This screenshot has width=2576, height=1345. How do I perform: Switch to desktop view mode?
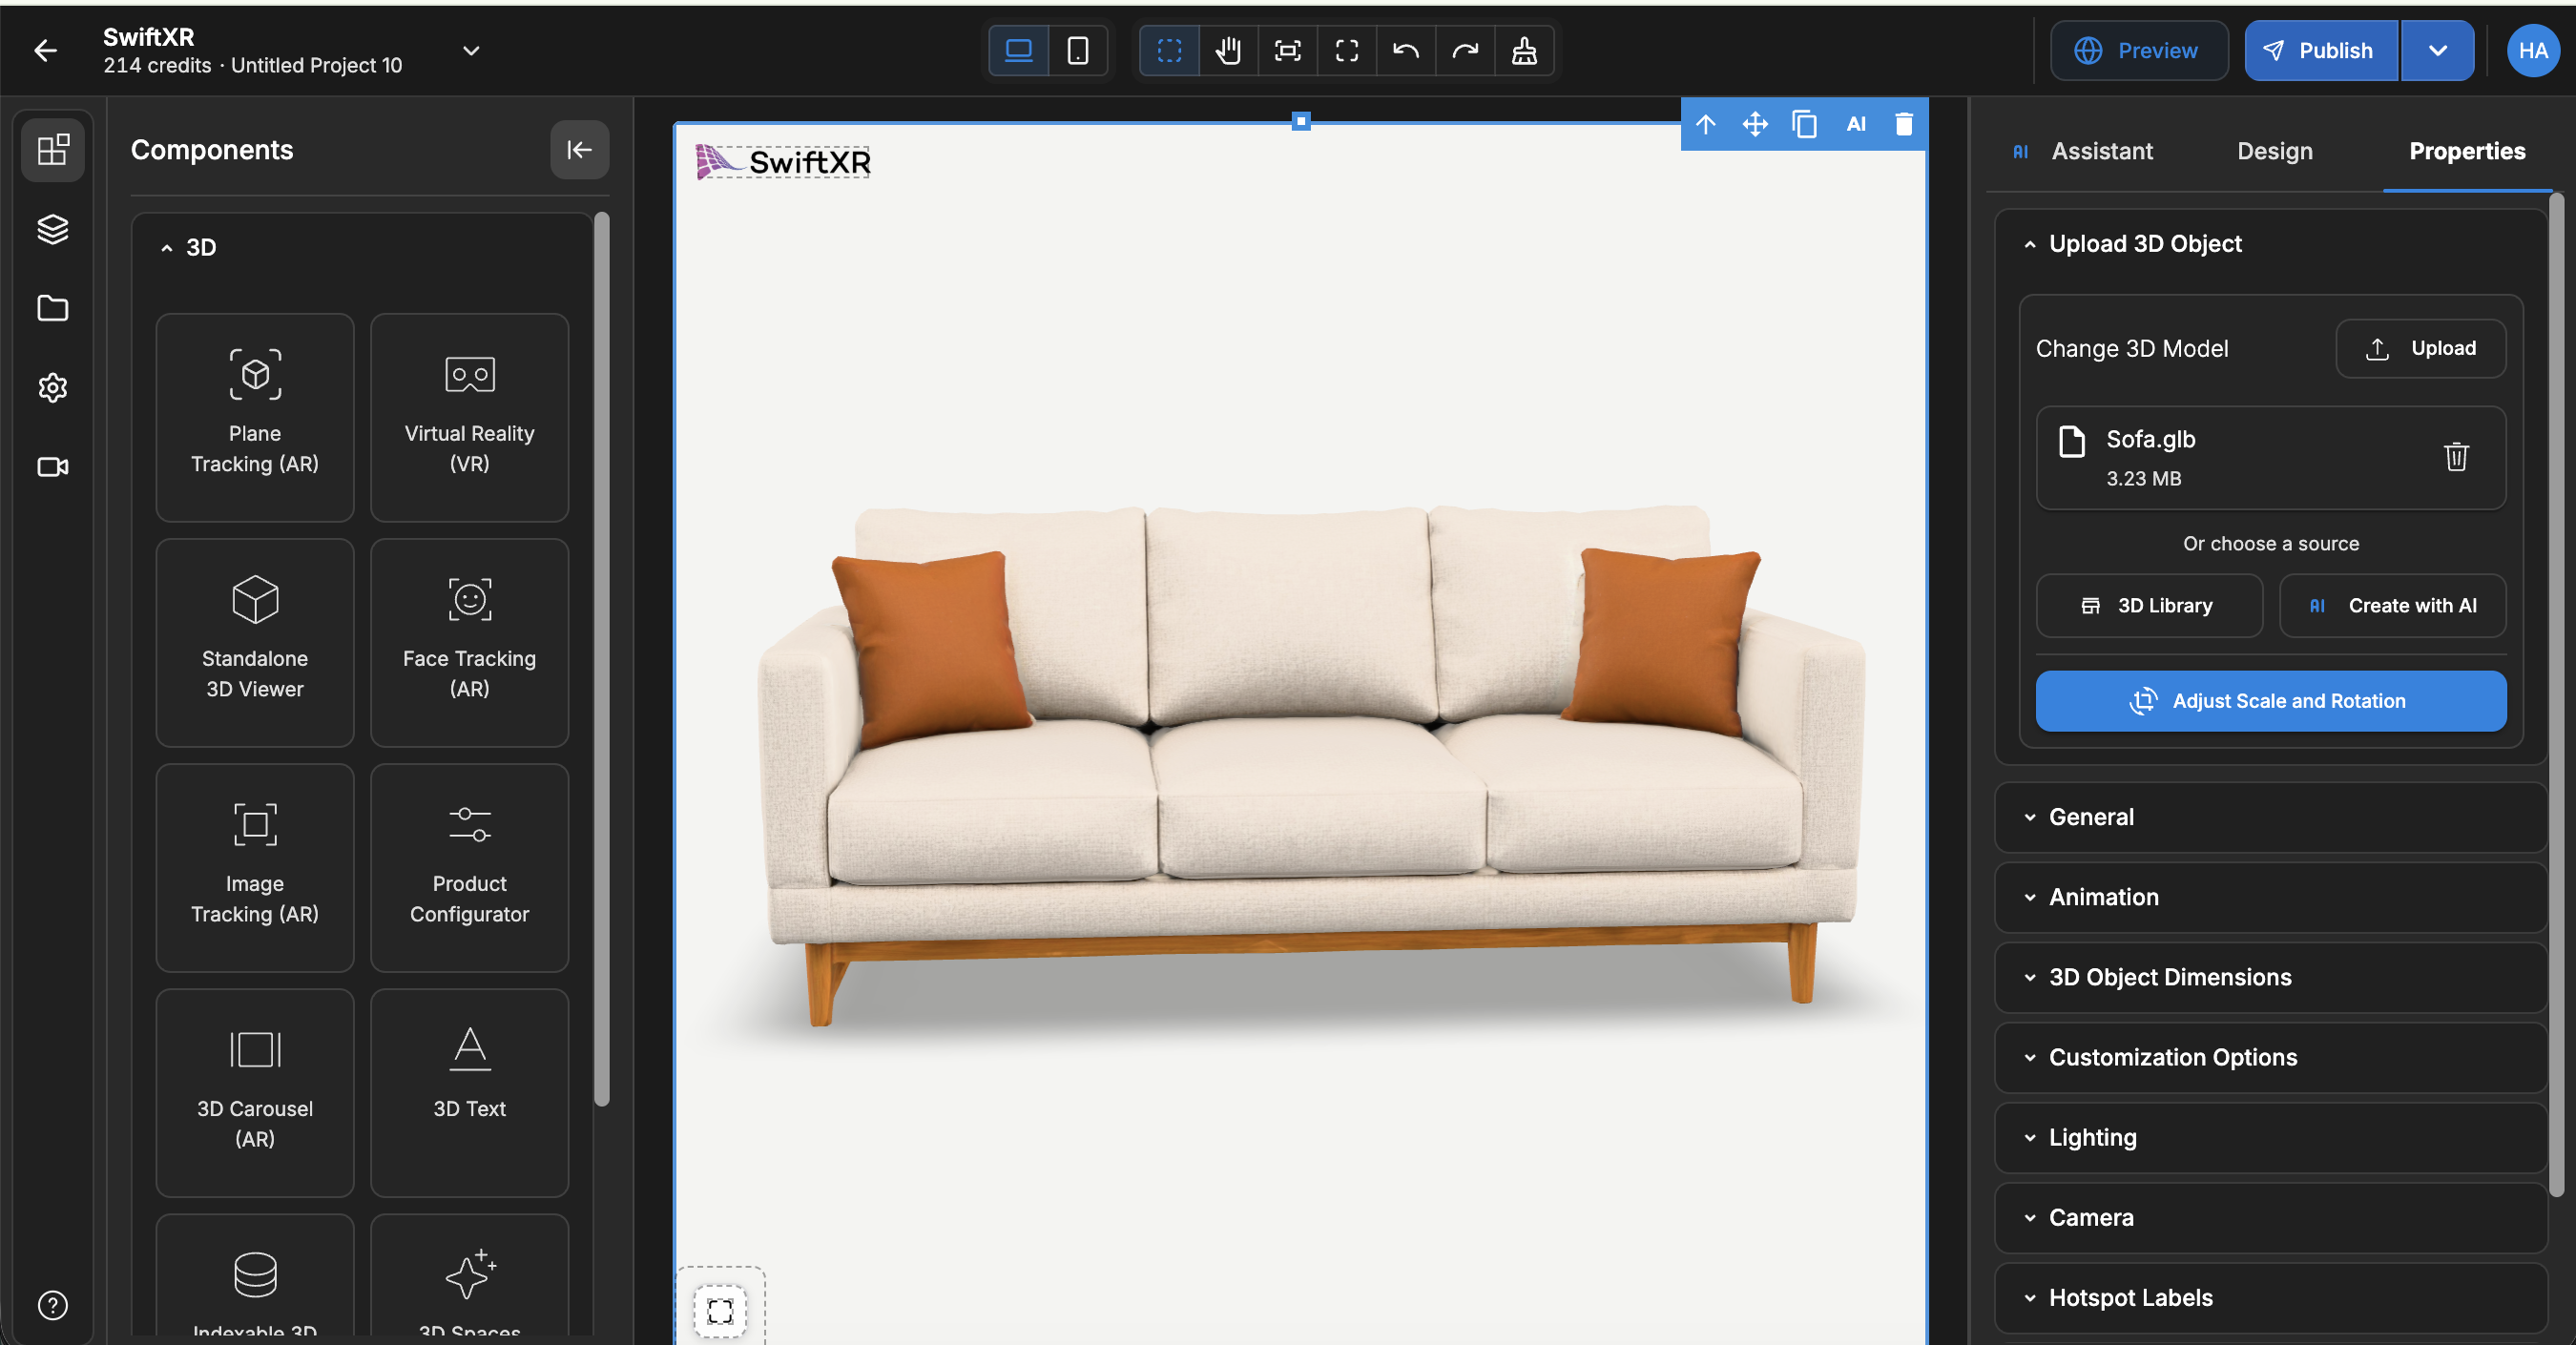coord(1018,50)
